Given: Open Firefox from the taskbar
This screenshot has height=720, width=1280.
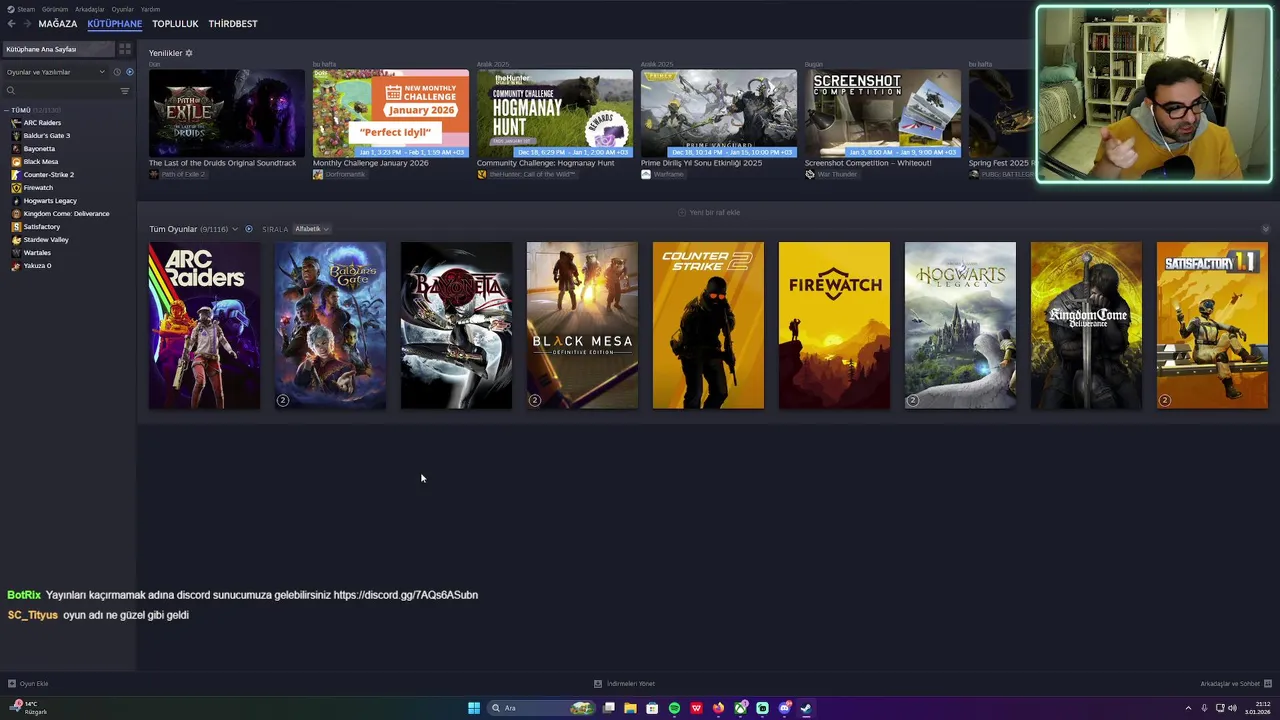Looking at the screenshot, I should pyautogui.click(x=718, y=708).
